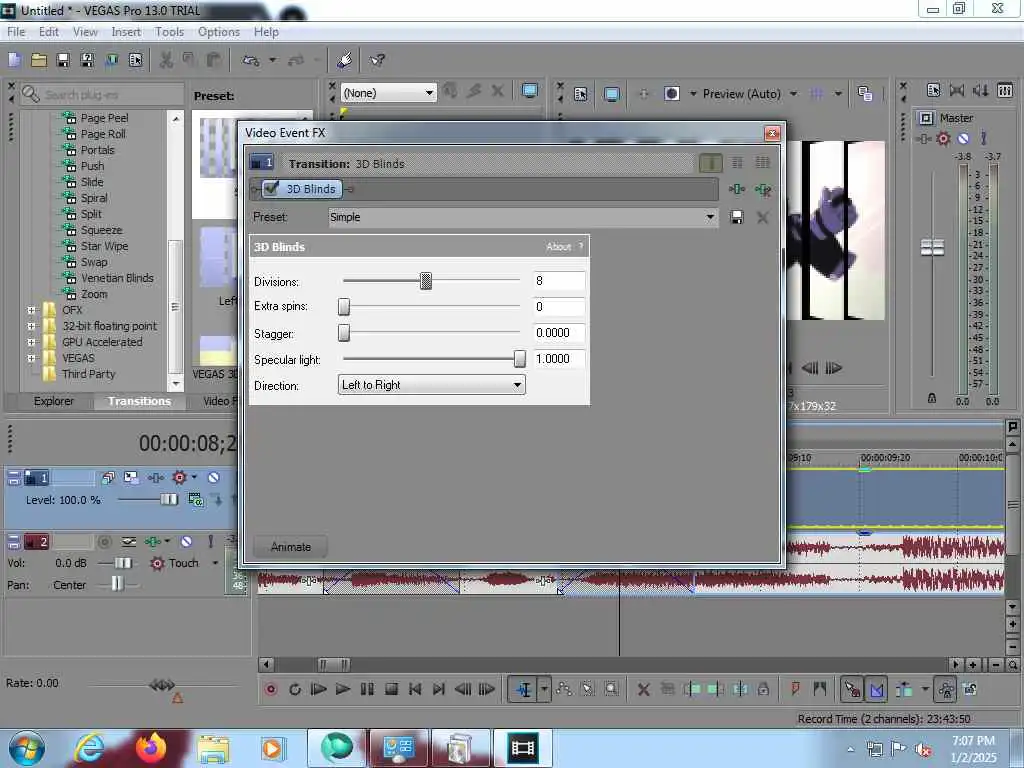Save the project with the floppy disk icon
The height and width of the screenshot is (768, 1024).
(x=63, y=60)
